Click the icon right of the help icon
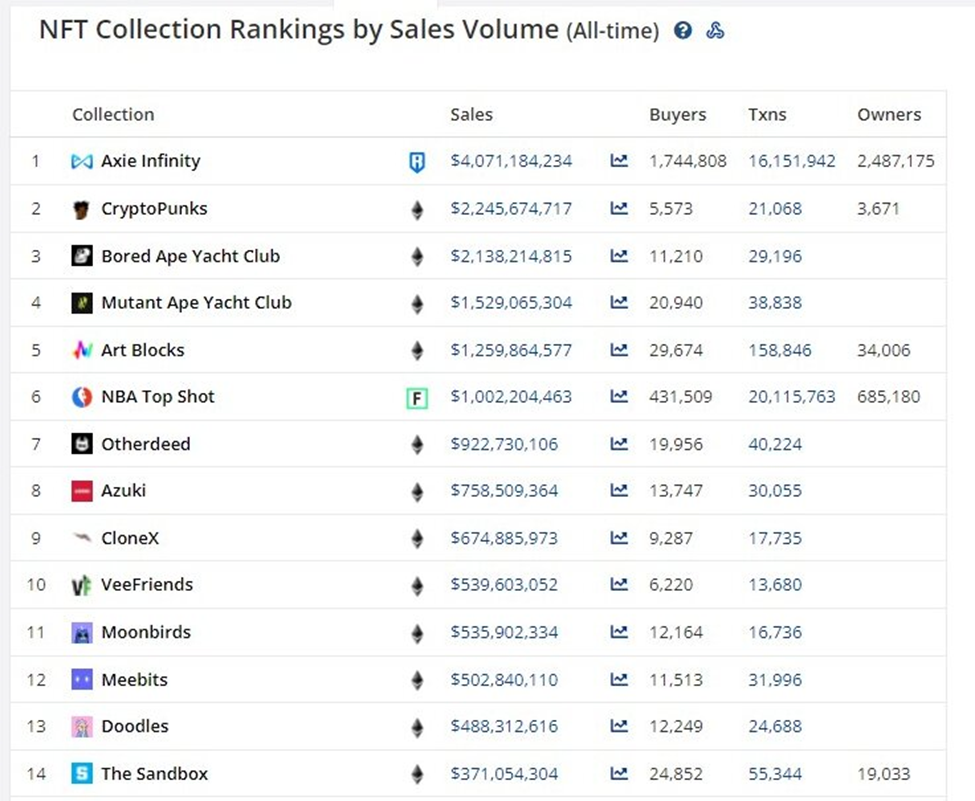975x801 pixels. (x=715, y=31)
